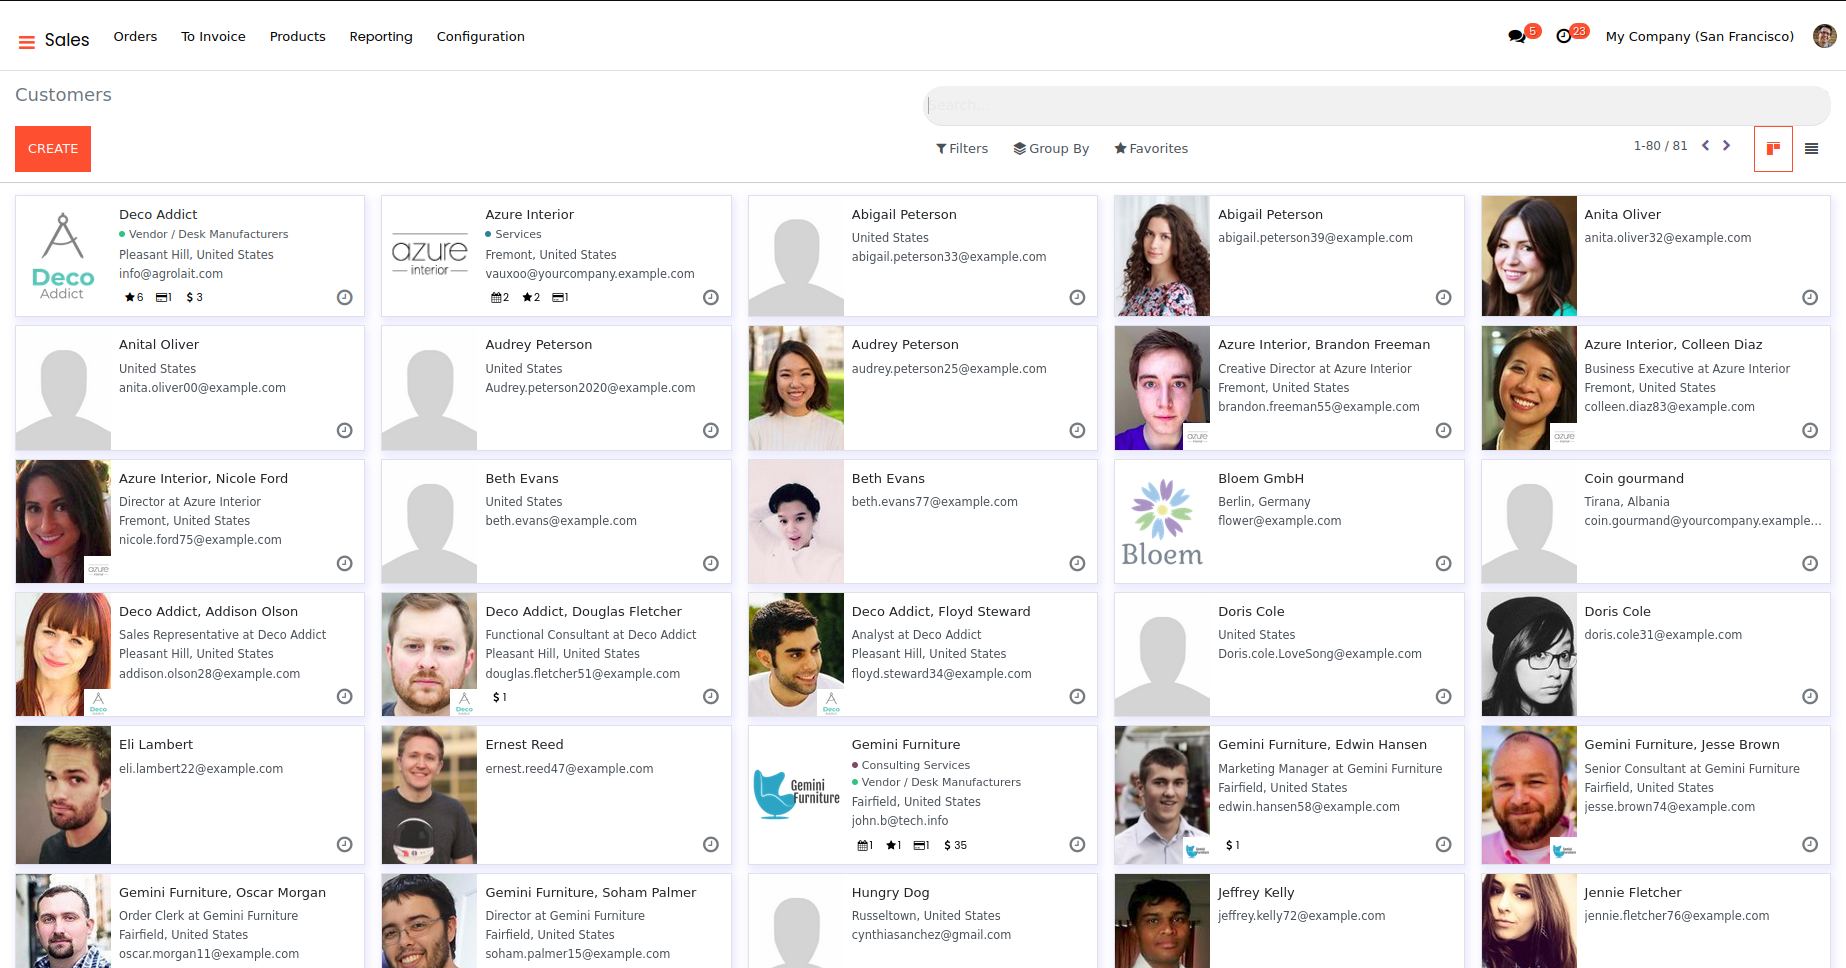Open the Favorites dropdown
Screen dimensions: 1846x968
pyautogui.click(x=1151, y=149)
